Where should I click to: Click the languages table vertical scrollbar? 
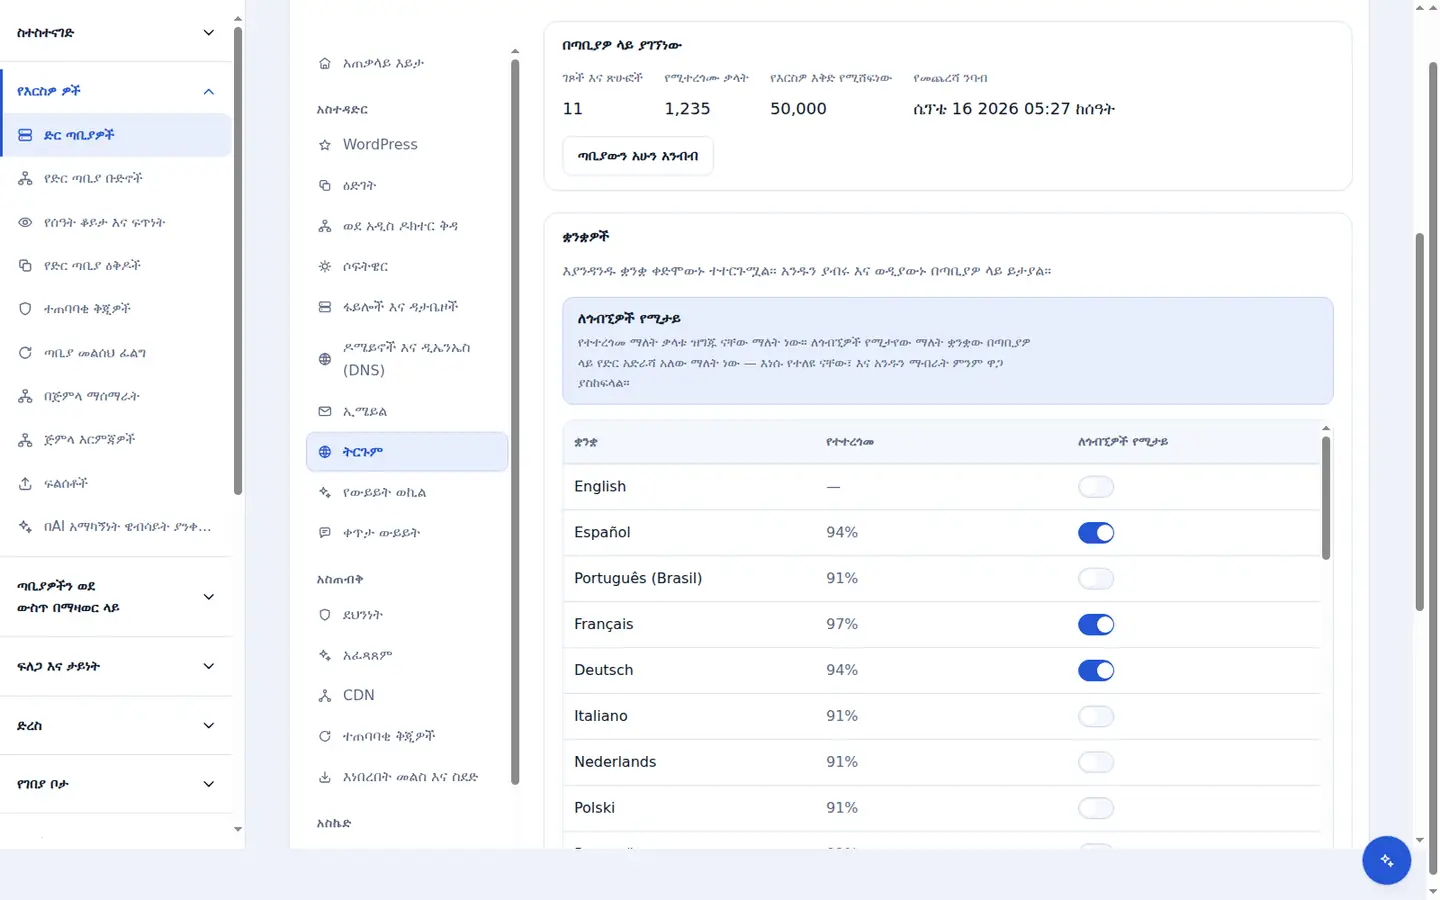1326,498
